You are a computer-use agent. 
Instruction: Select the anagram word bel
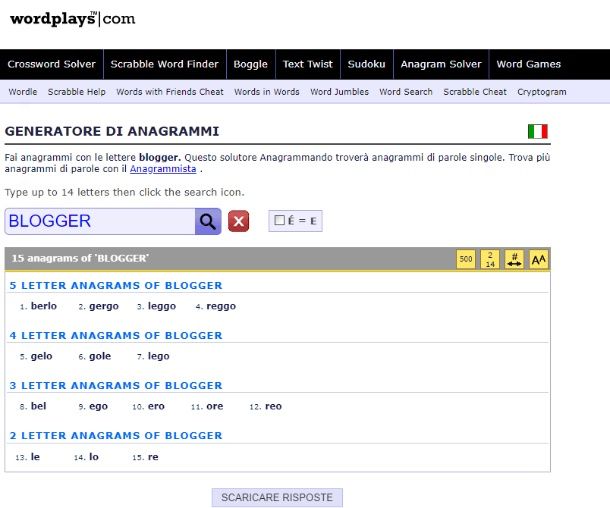(x=39, y=406)
